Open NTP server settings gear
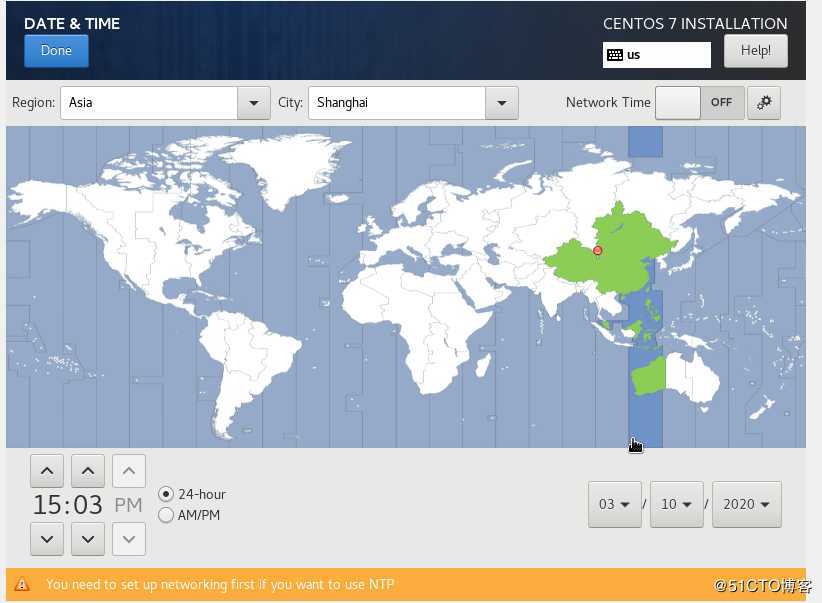This screenshot has height=603, width=822. (764, 103)
